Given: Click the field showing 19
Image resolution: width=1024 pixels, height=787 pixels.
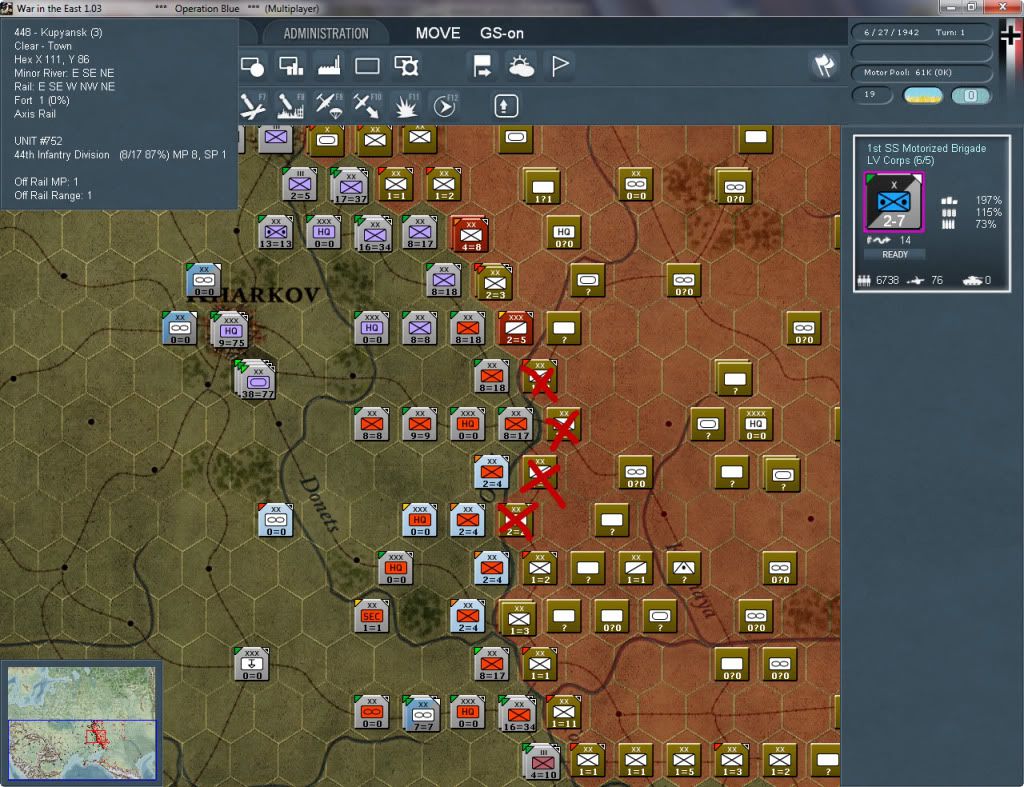Looking at the screenshot, I should click(x=872, y=95).
